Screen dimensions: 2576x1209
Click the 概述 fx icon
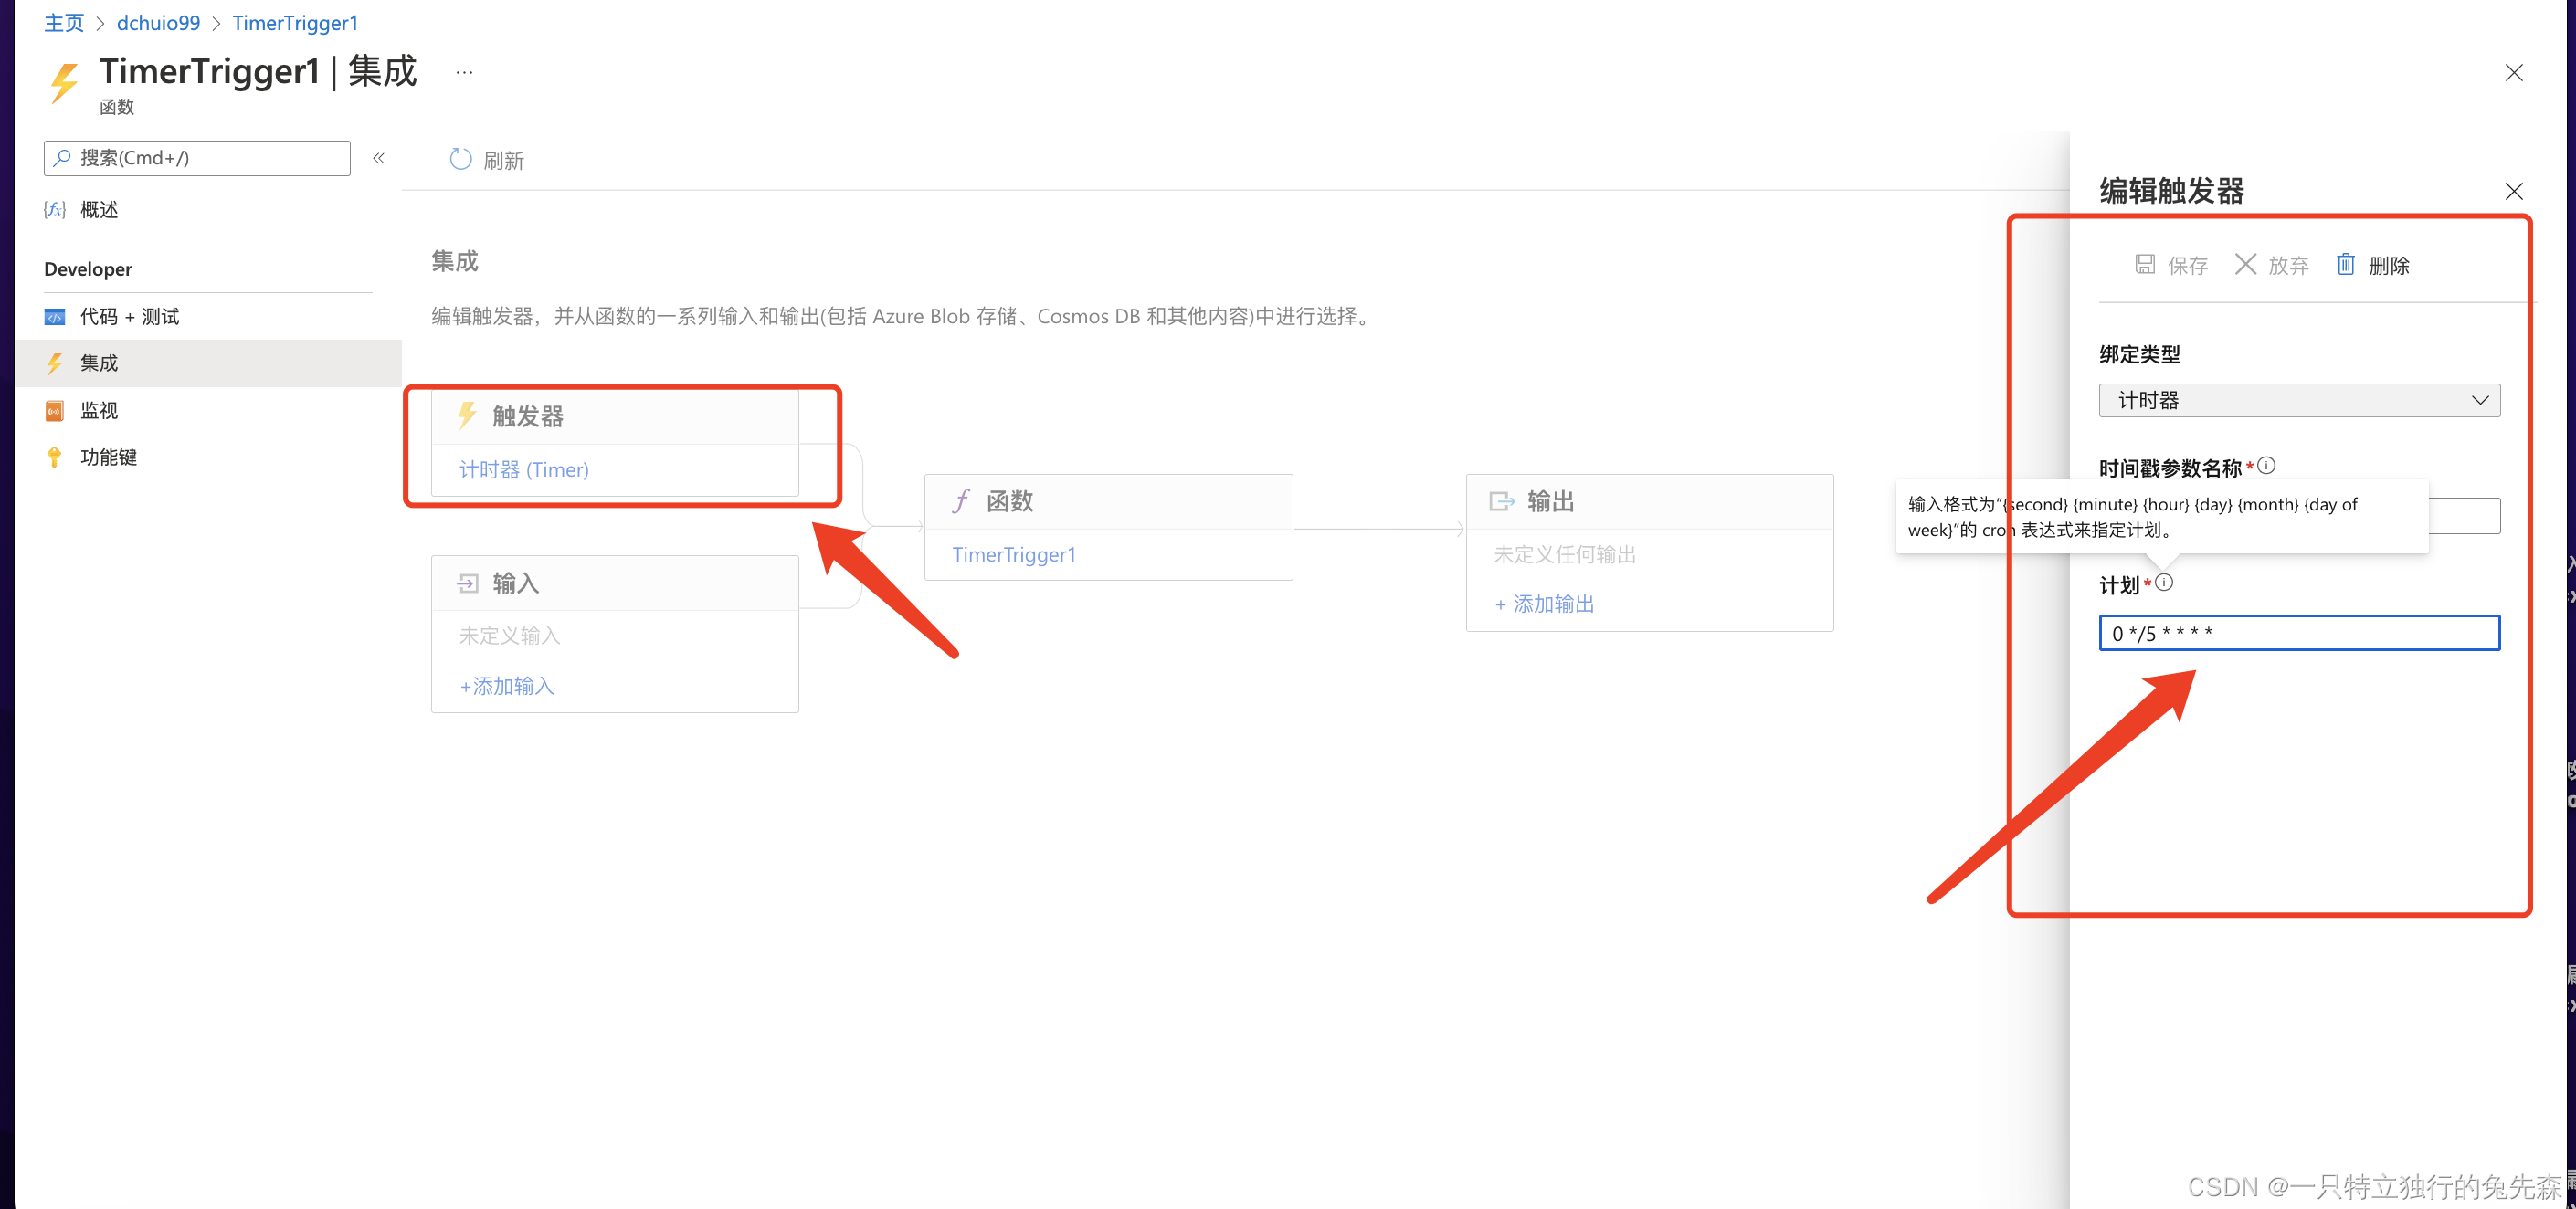pyautogui.click(x=55, y=209)
